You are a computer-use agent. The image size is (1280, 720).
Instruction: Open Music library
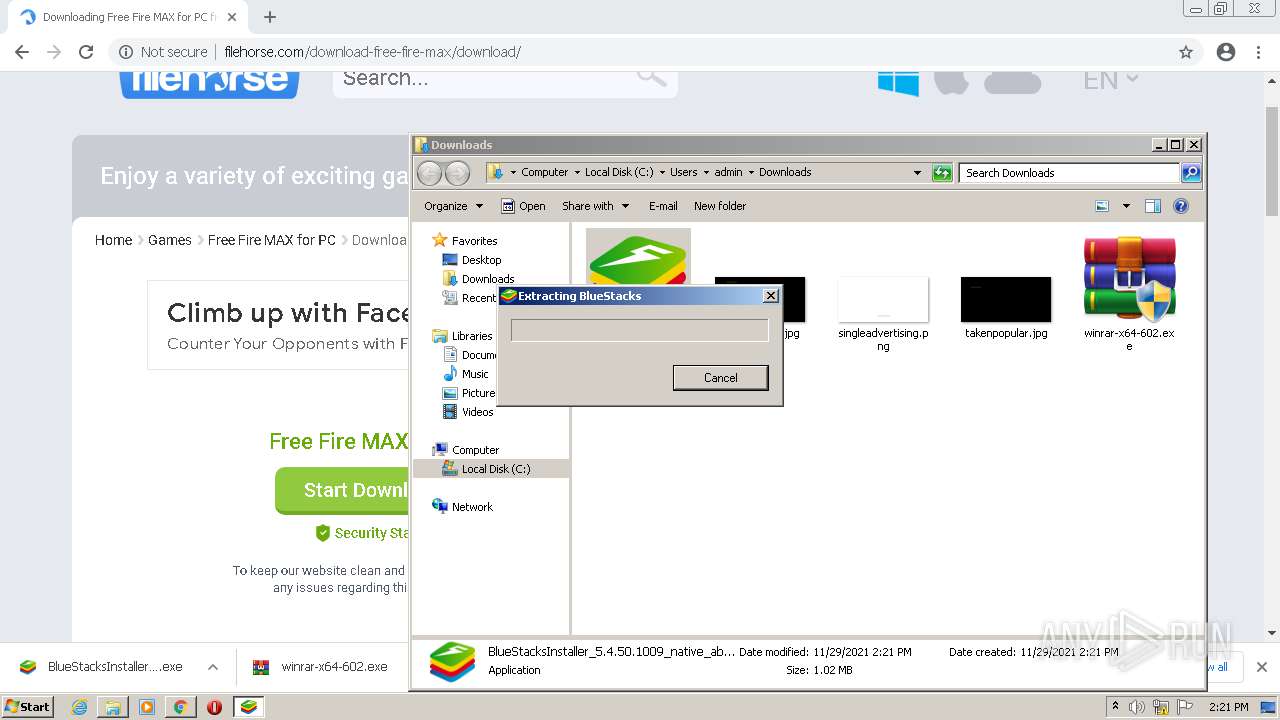[x=475, y=374]
